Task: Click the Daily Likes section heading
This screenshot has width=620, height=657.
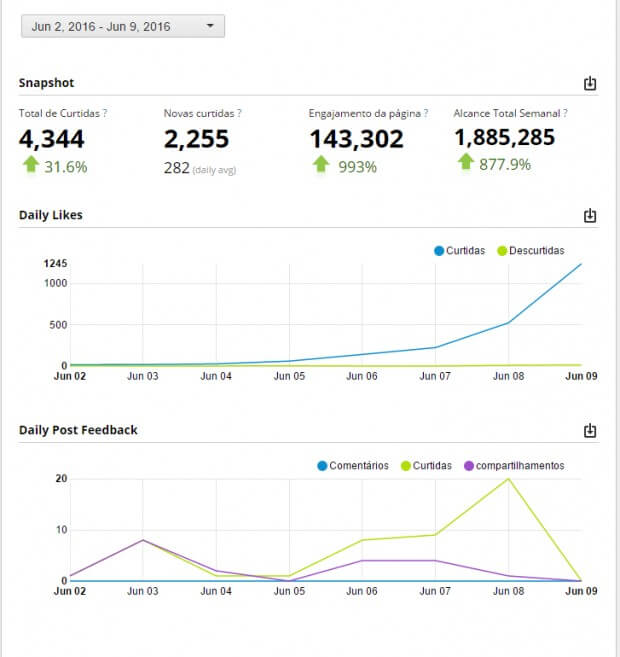Action: pos(51,215)
